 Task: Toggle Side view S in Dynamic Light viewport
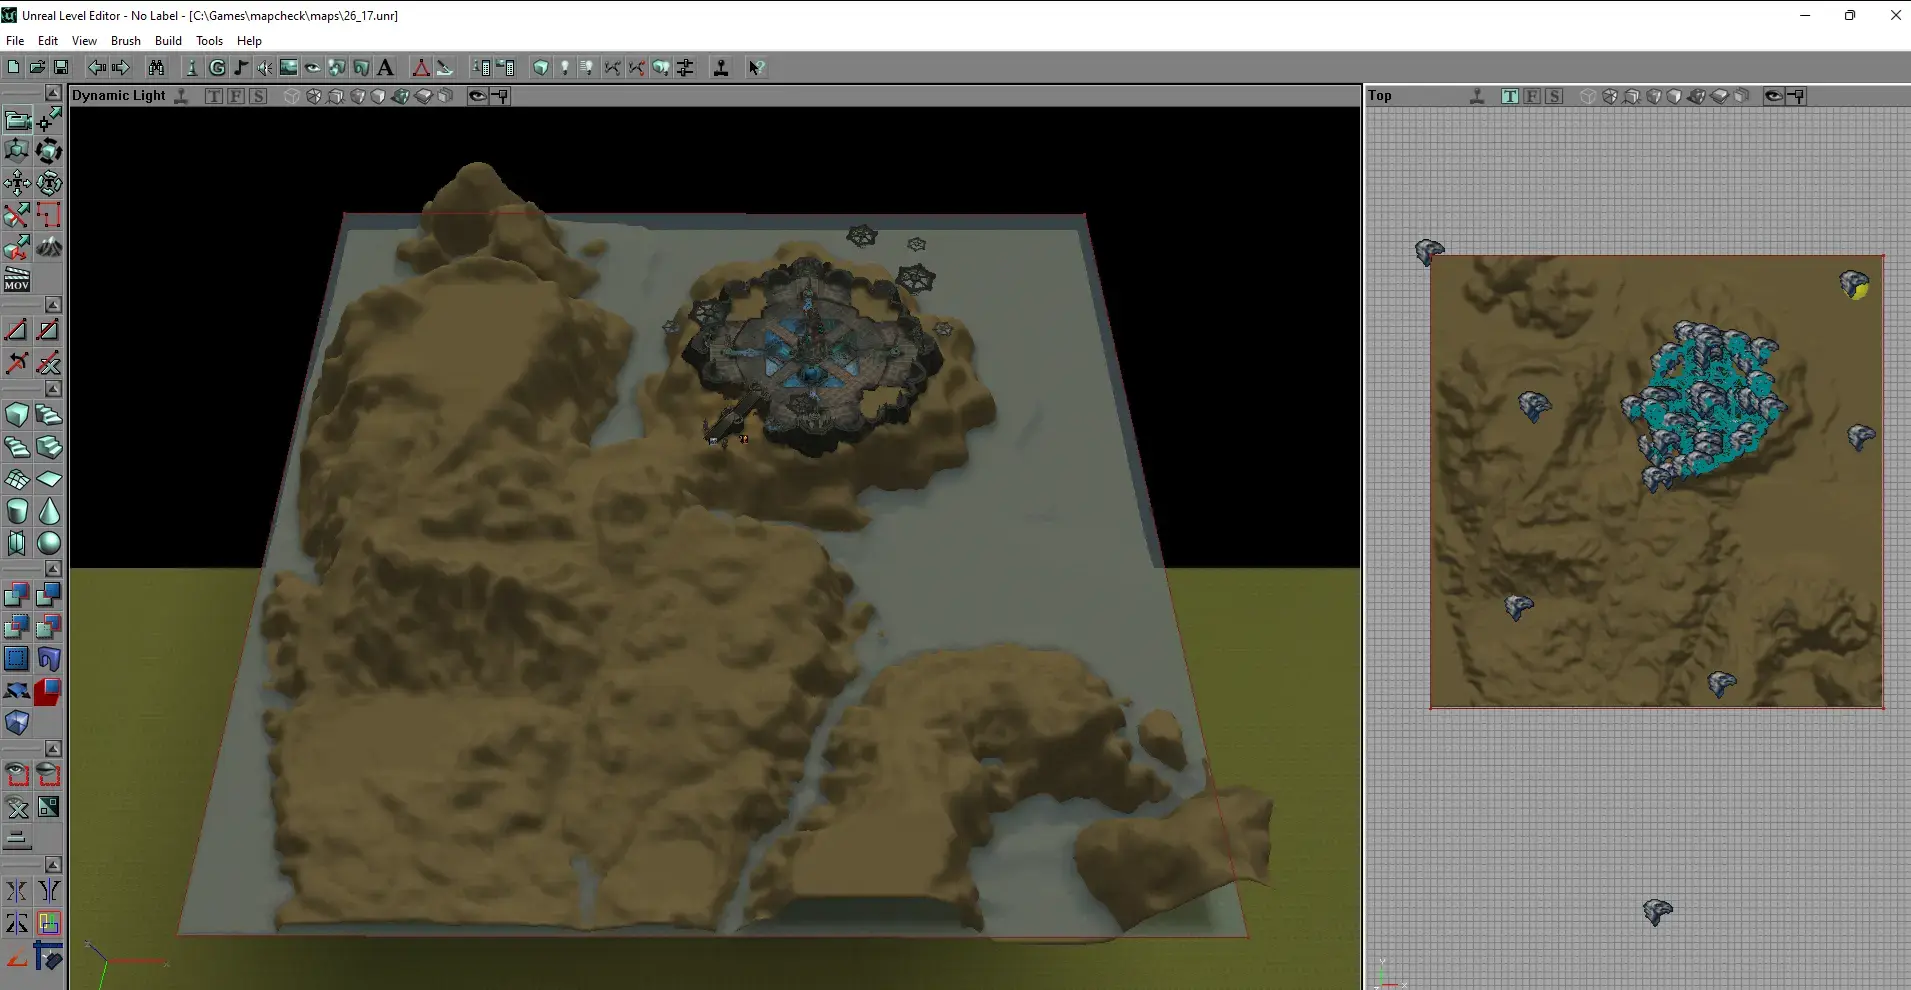tap(258, 96)
